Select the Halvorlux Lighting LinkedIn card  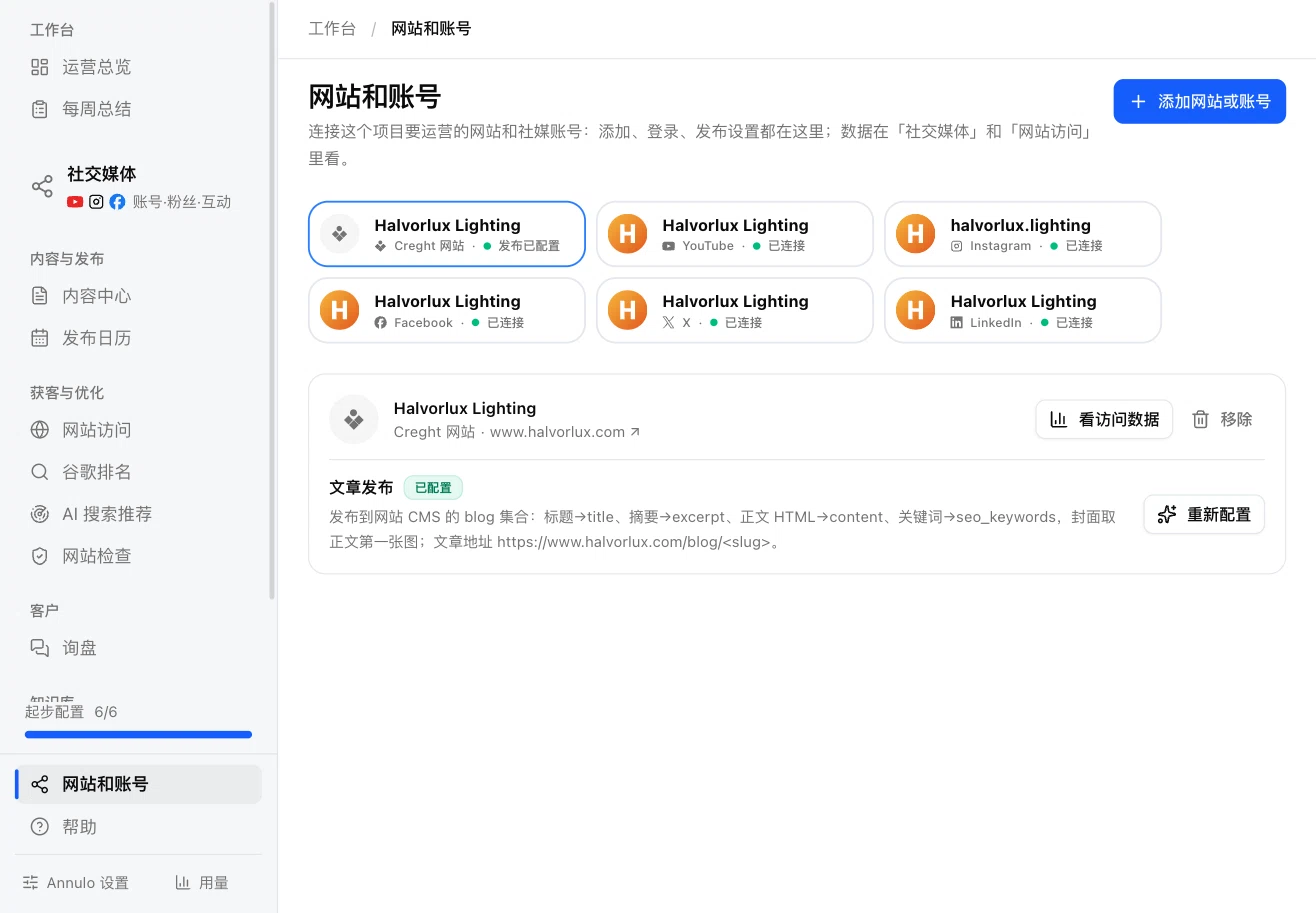pyautogui.click(x=1023, y=310)
